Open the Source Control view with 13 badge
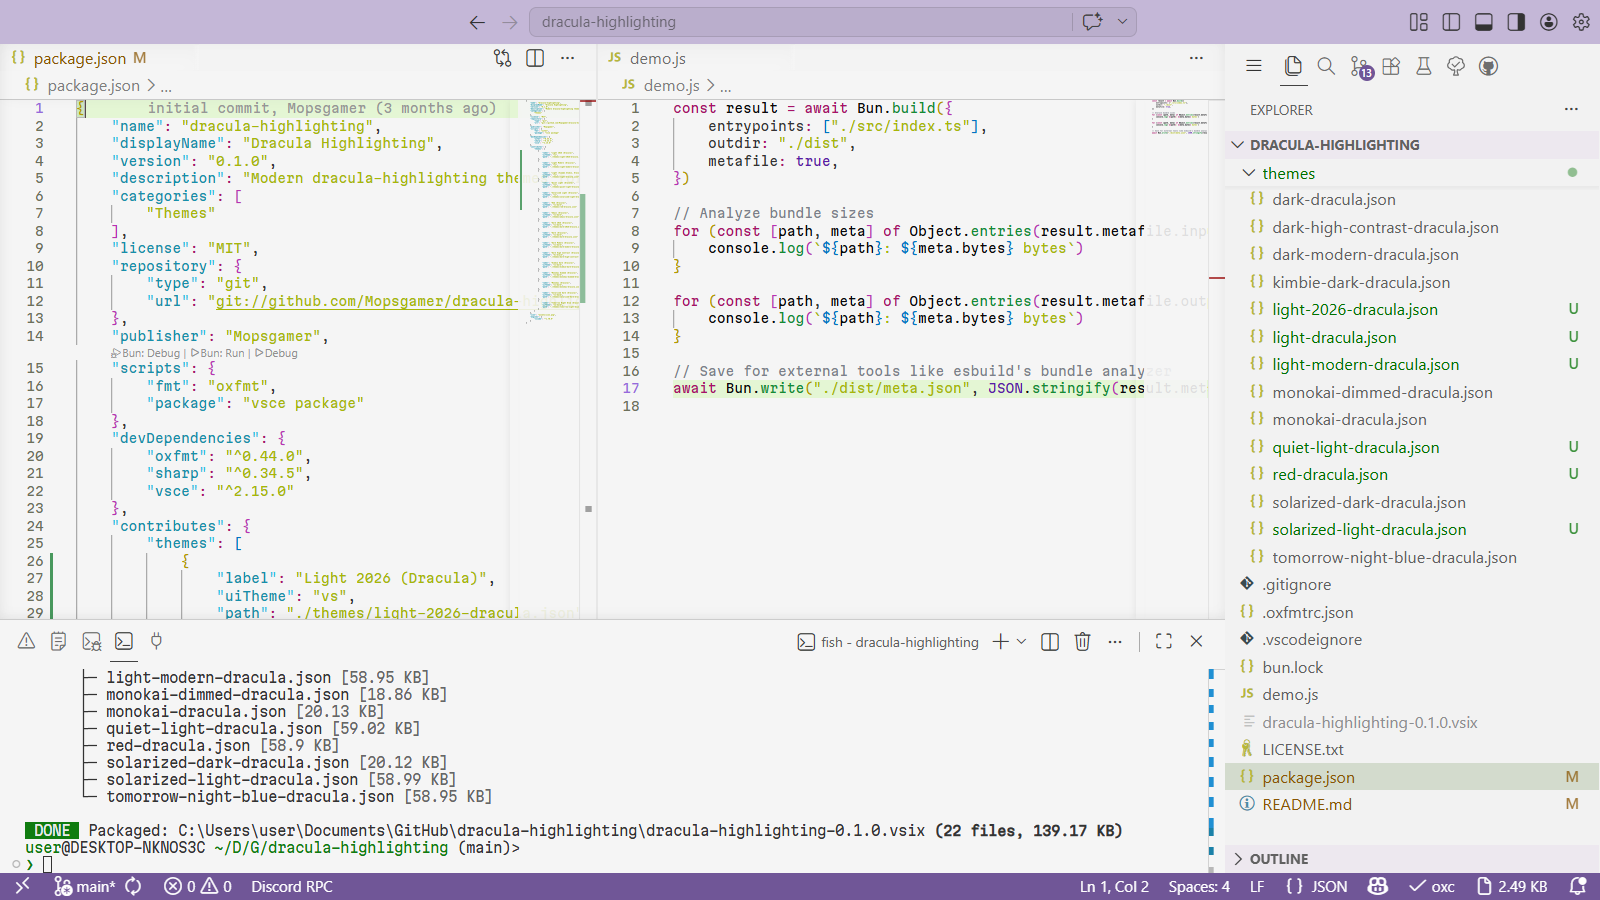Screen dimensions: 1600x900 [1359, 67]
